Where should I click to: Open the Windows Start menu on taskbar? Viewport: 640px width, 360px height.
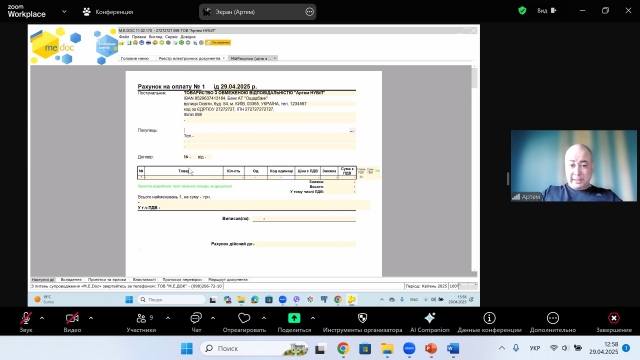click(x=187, y=348)
